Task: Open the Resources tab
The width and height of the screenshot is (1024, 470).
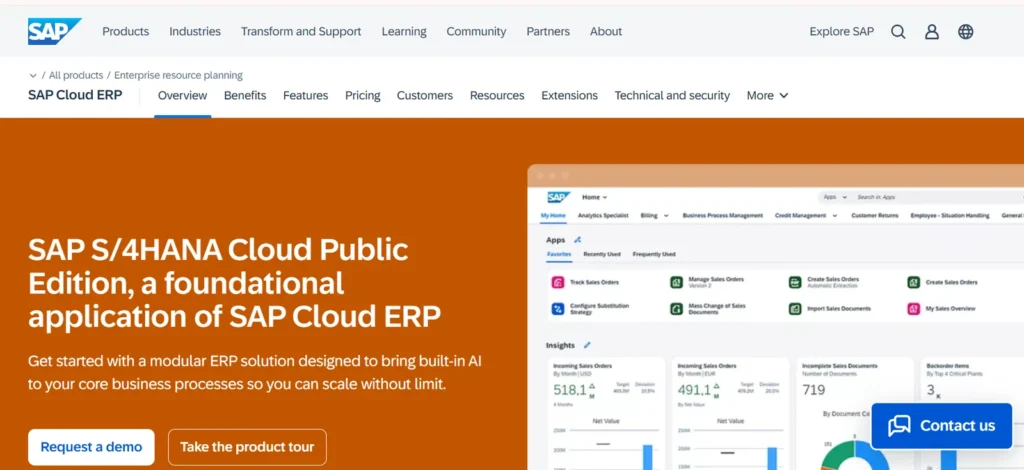Action: (x=497, y=95)
